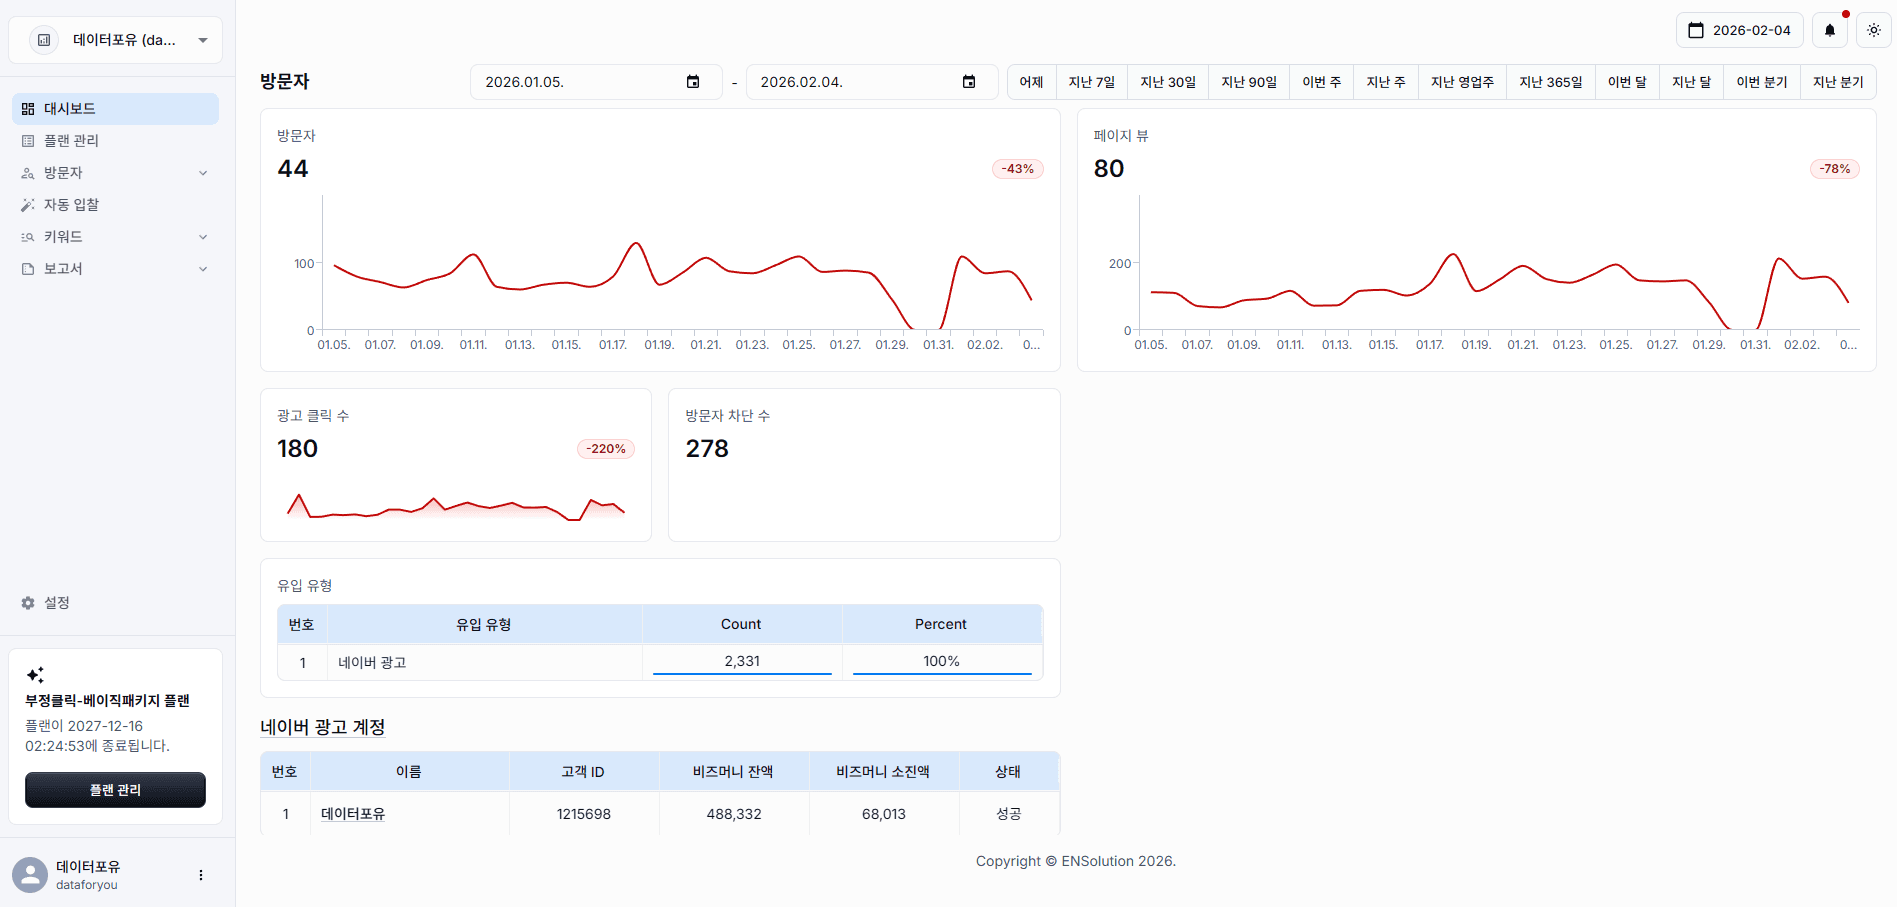Click the 2026.01.05. start date field
The width and height of the screenshot is (1897, 907).
tap(580, 82)
